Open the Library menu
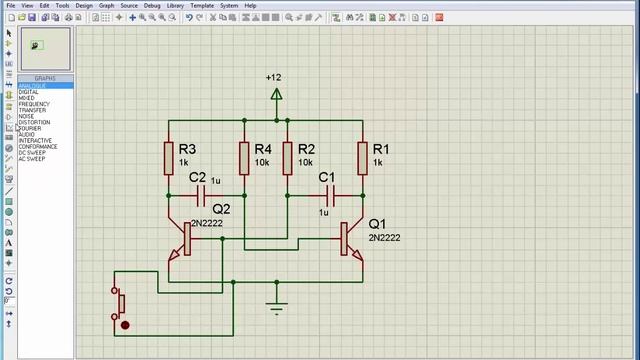640x360 pixels. [175, 6]
